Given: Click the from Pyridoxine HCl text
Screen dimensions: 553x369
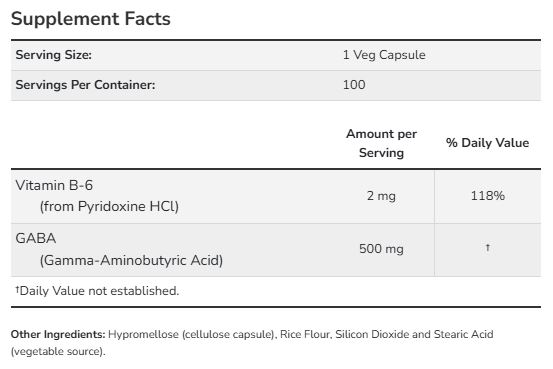Looking at the screenshot, I should 109,206.
